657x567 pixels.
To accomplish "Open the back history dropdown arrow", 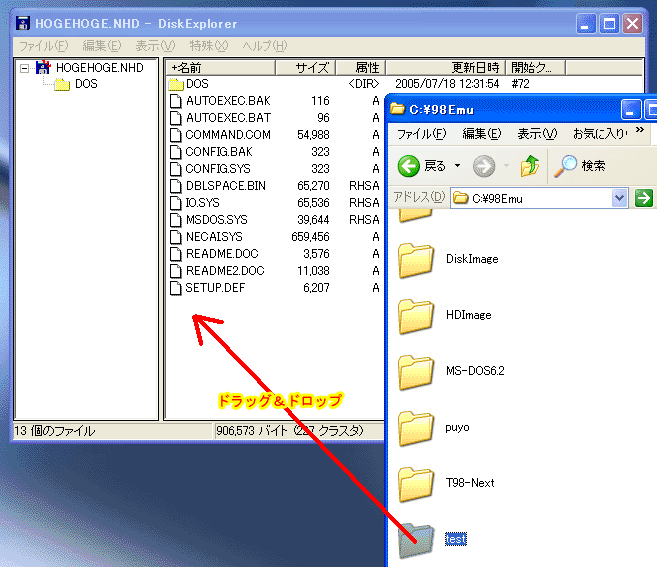I will coord(457,166).
